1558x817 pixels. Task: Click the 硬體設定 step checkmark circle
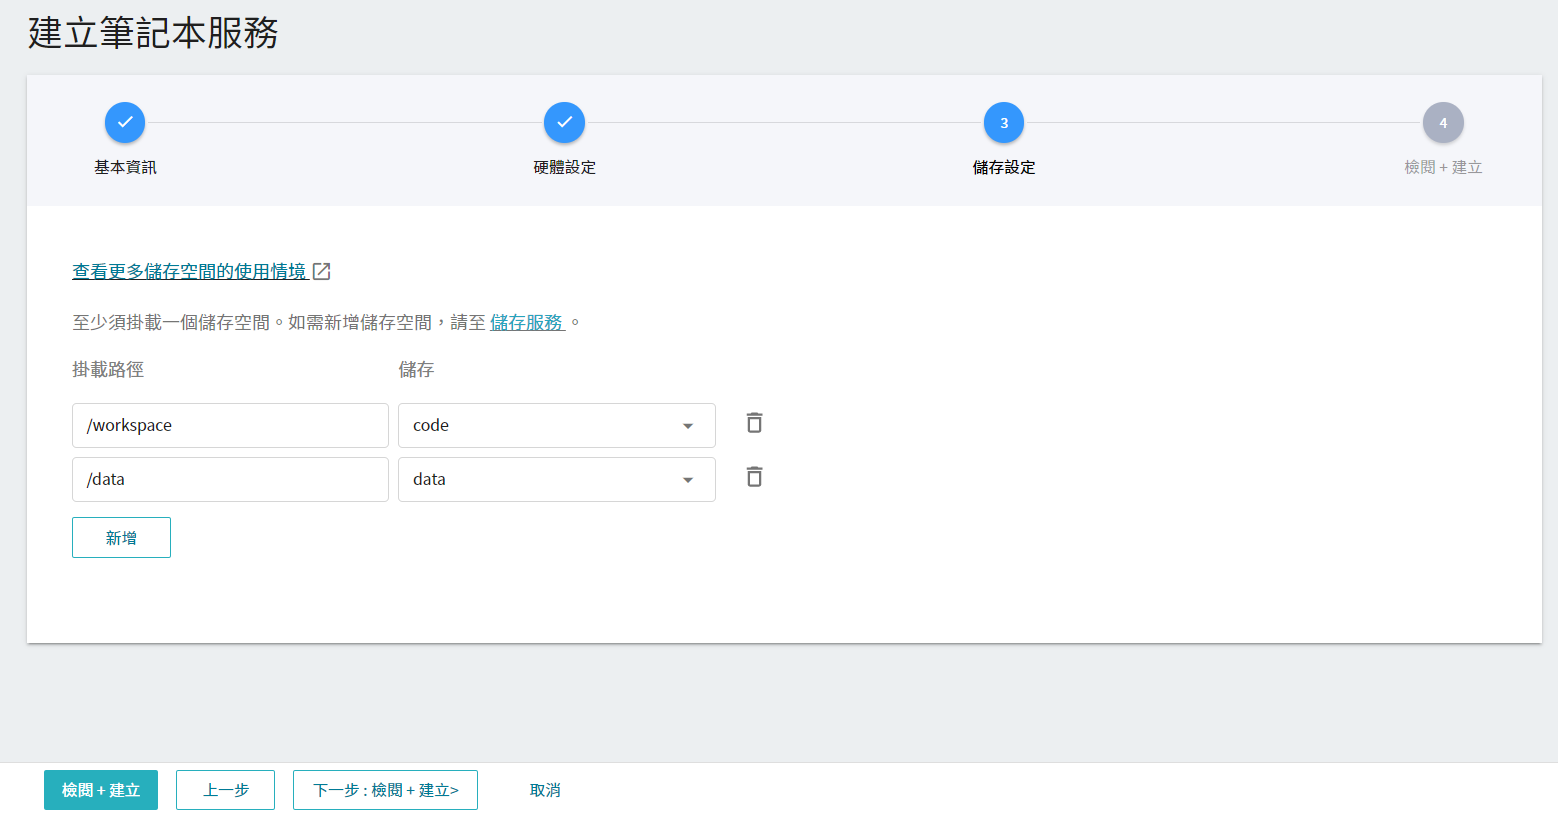pyautogui.click(x=564, y=122)
